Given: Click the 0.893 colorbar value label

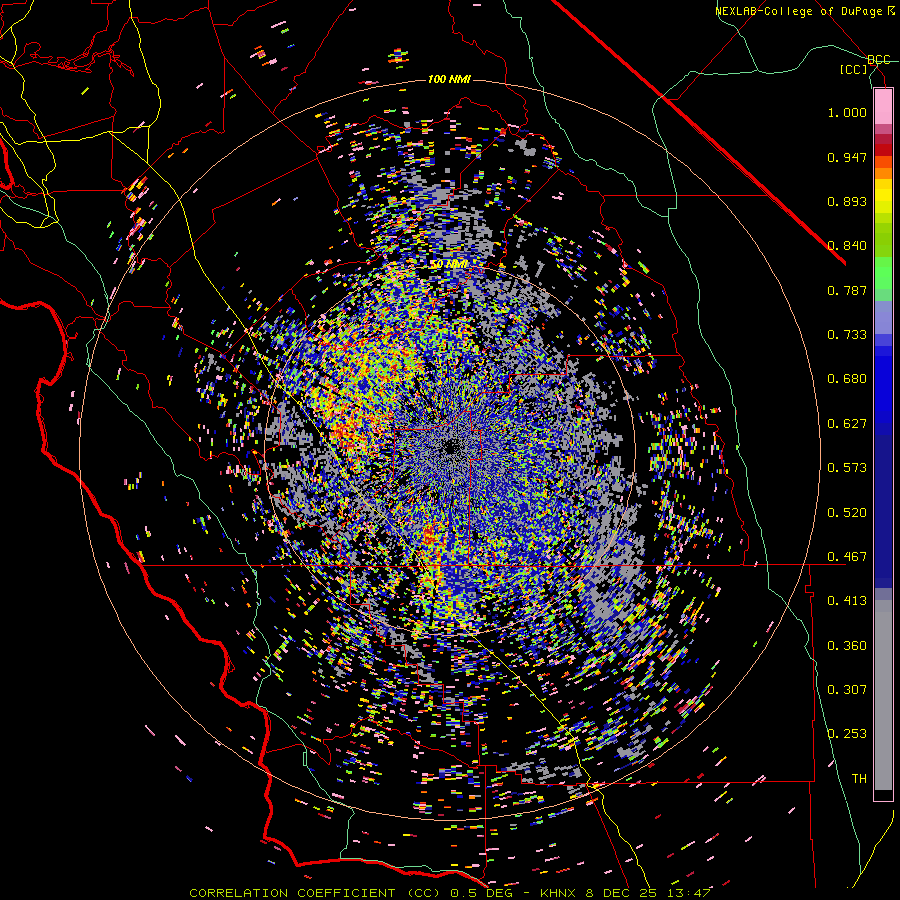Looking at the screenshot, I should tap(847, 201).
